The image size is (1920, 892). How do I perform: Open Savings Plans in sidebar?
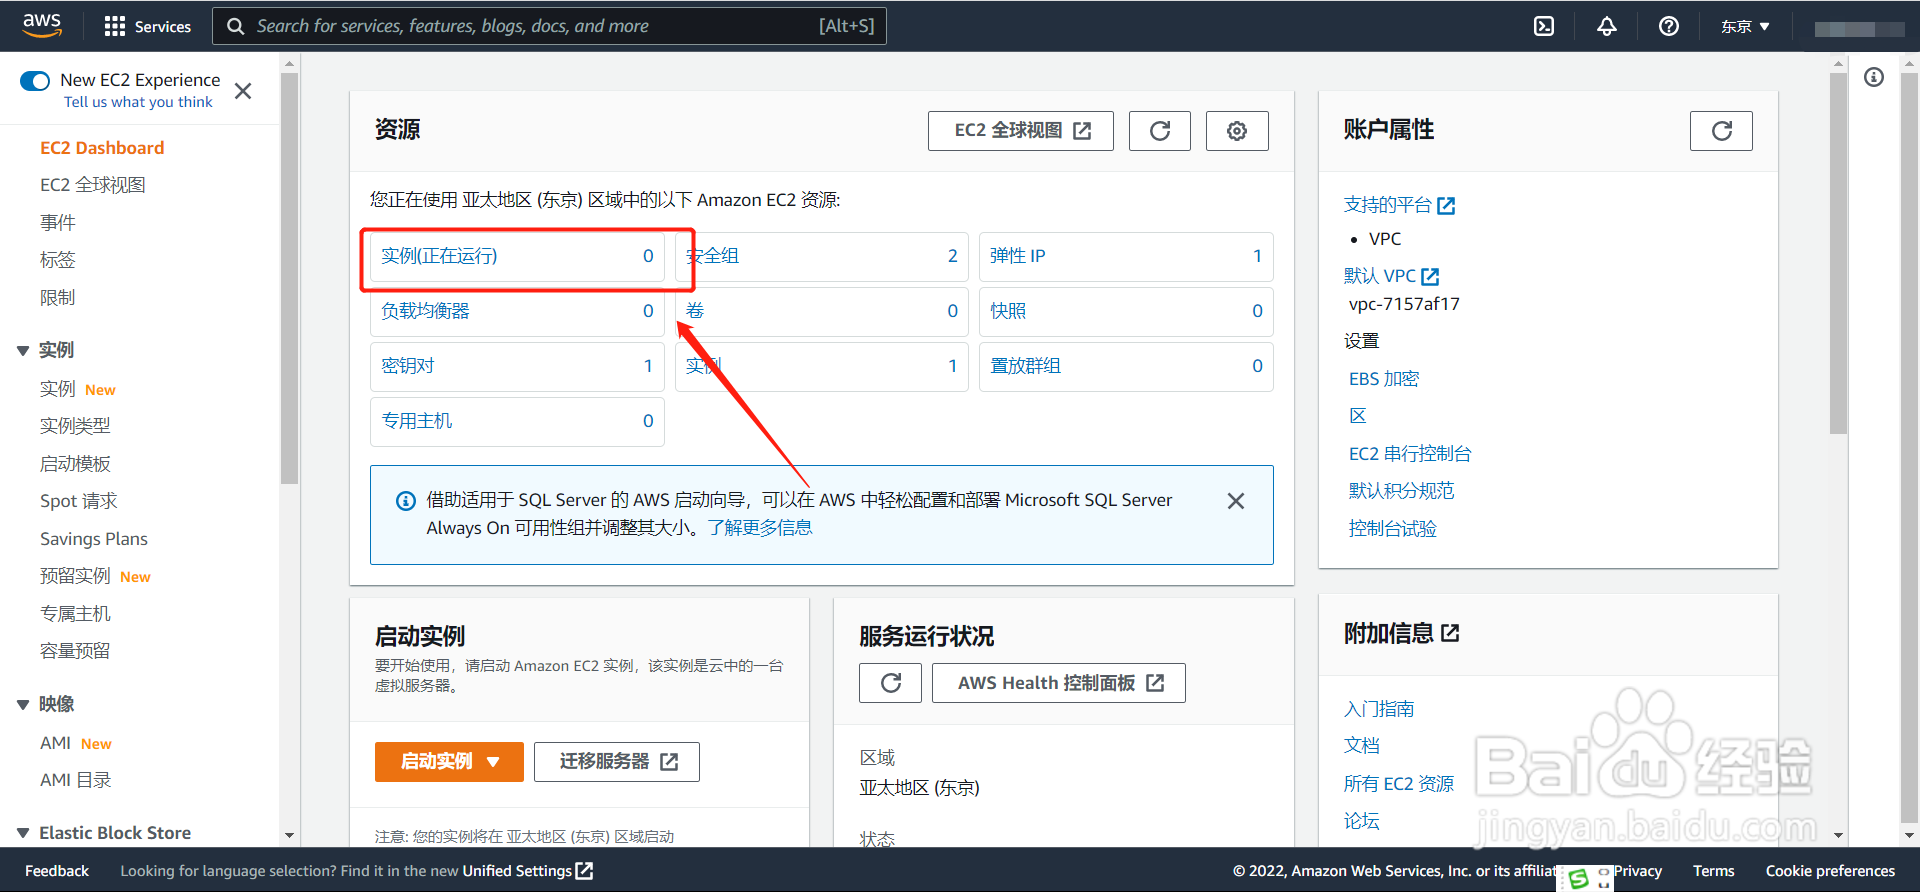coord(94,539)
